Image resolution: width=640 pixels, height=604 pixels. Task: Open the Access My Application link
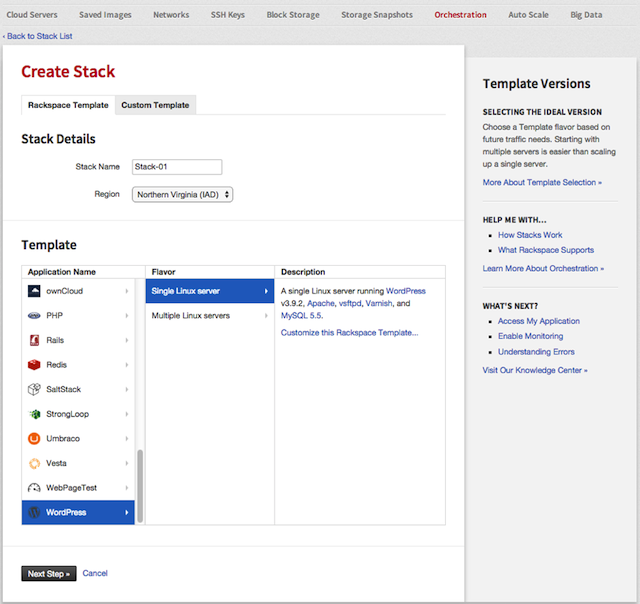pos(539,321)
